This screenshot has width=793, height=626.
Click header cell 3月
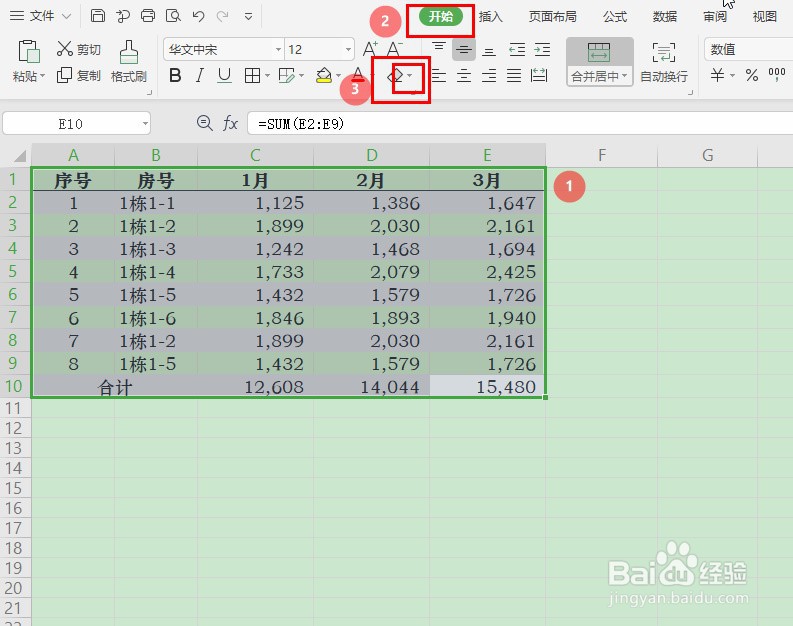[487, 180]
